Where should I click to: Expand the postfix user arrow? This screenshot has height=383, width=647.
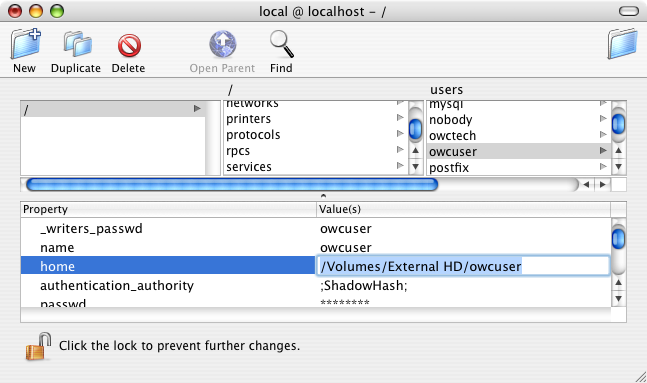(x=603, y=167)
